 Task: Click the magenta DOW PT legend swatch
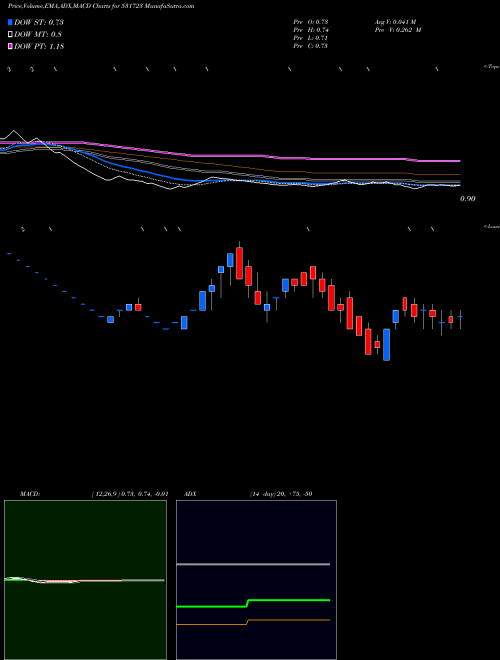(10, 47)
